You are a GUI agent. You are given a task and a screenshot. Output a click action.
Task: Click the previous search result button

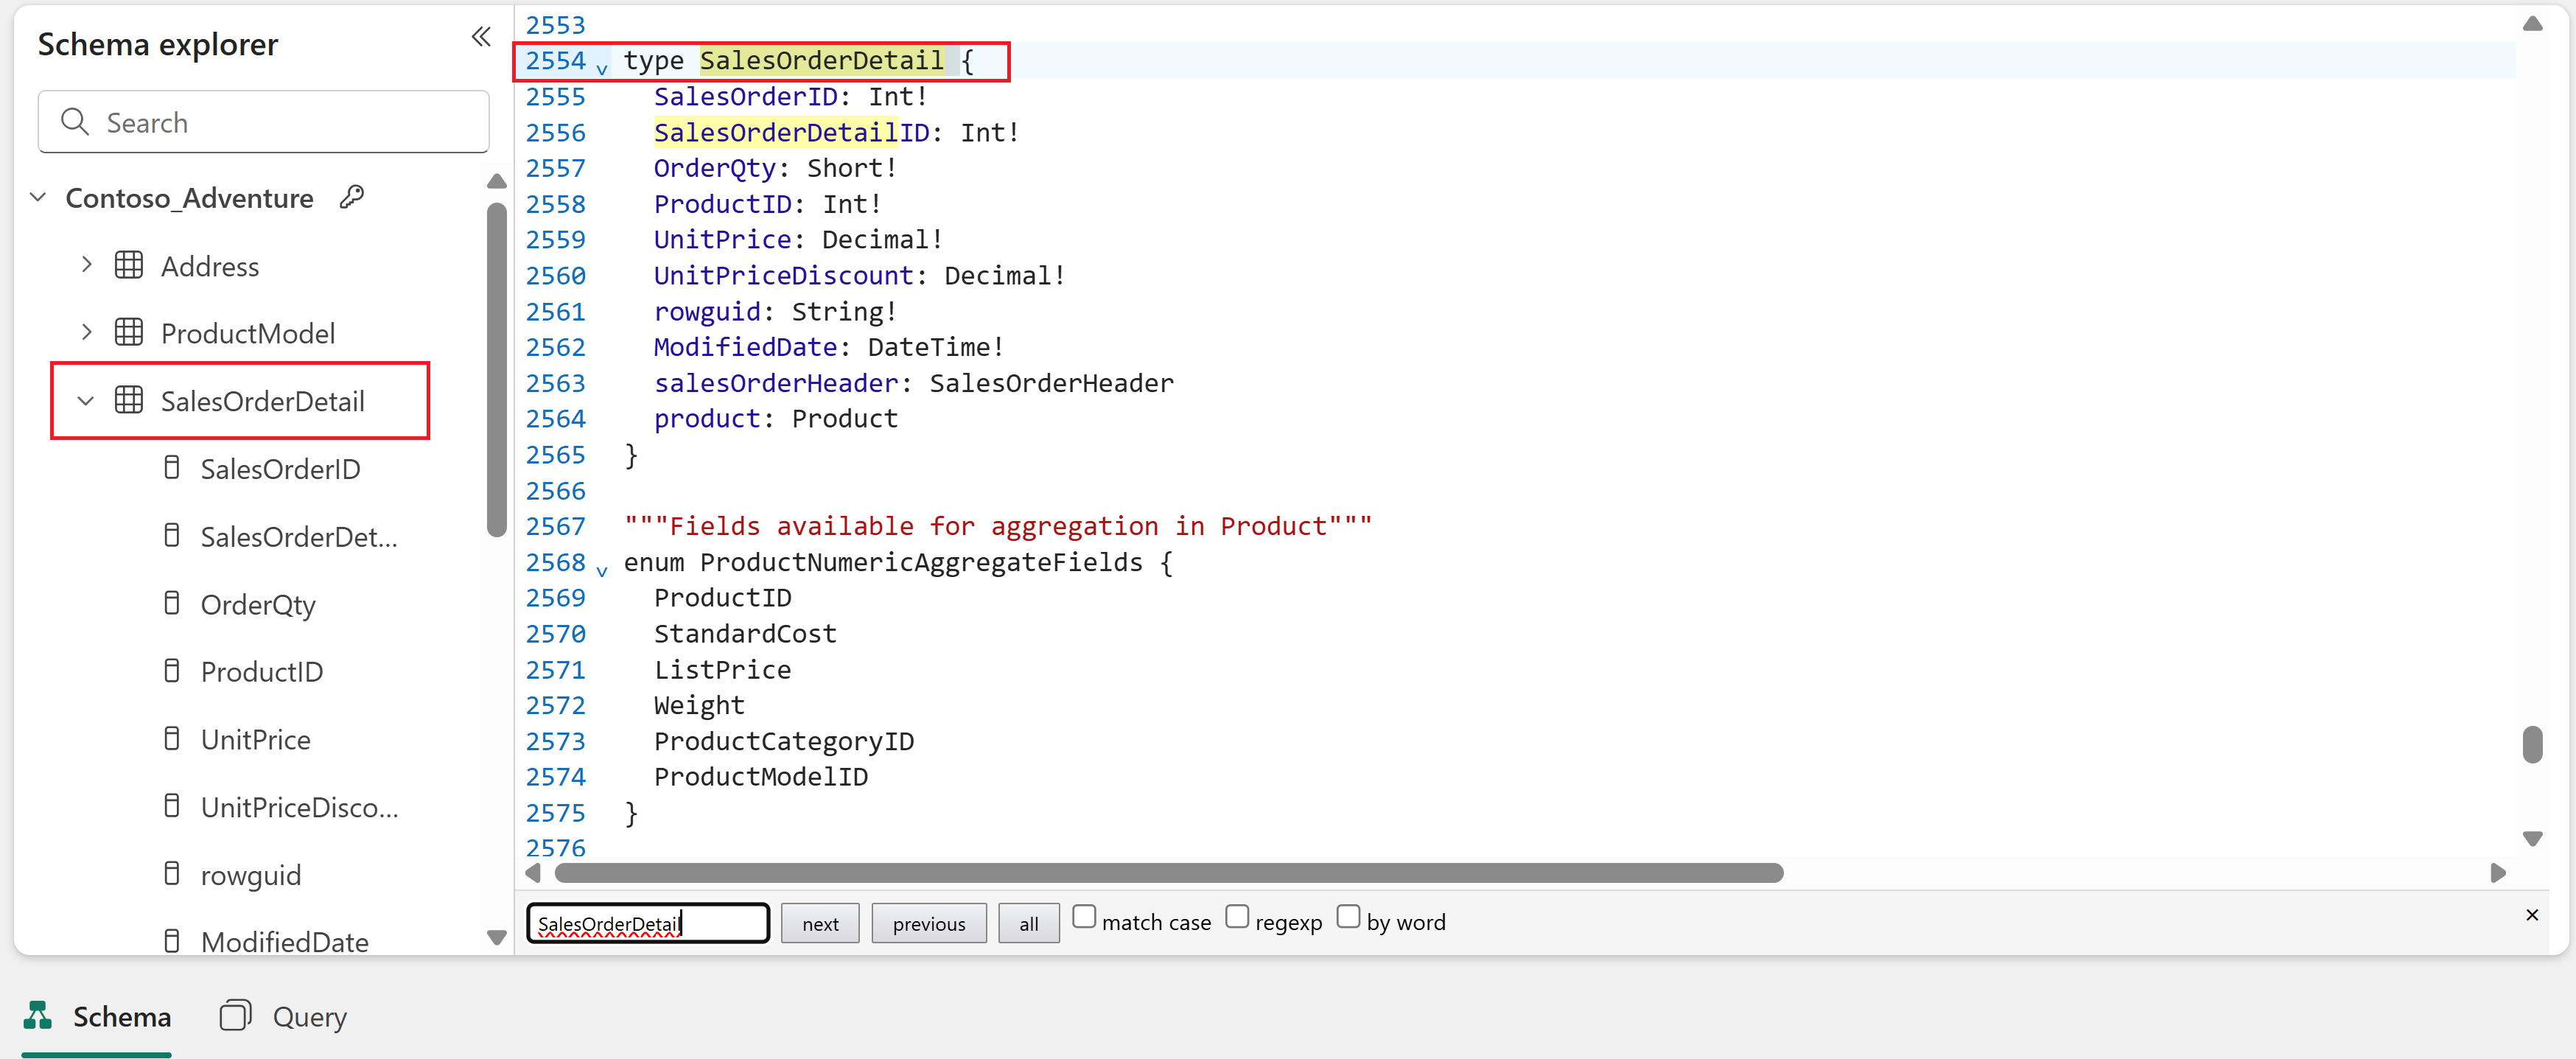tap(928, 924)
